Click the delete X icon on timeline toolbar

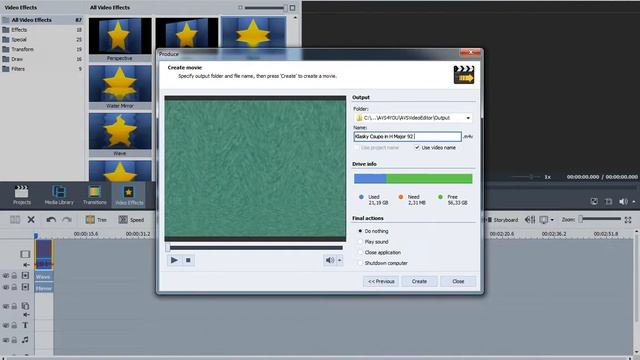pos(31,220)
